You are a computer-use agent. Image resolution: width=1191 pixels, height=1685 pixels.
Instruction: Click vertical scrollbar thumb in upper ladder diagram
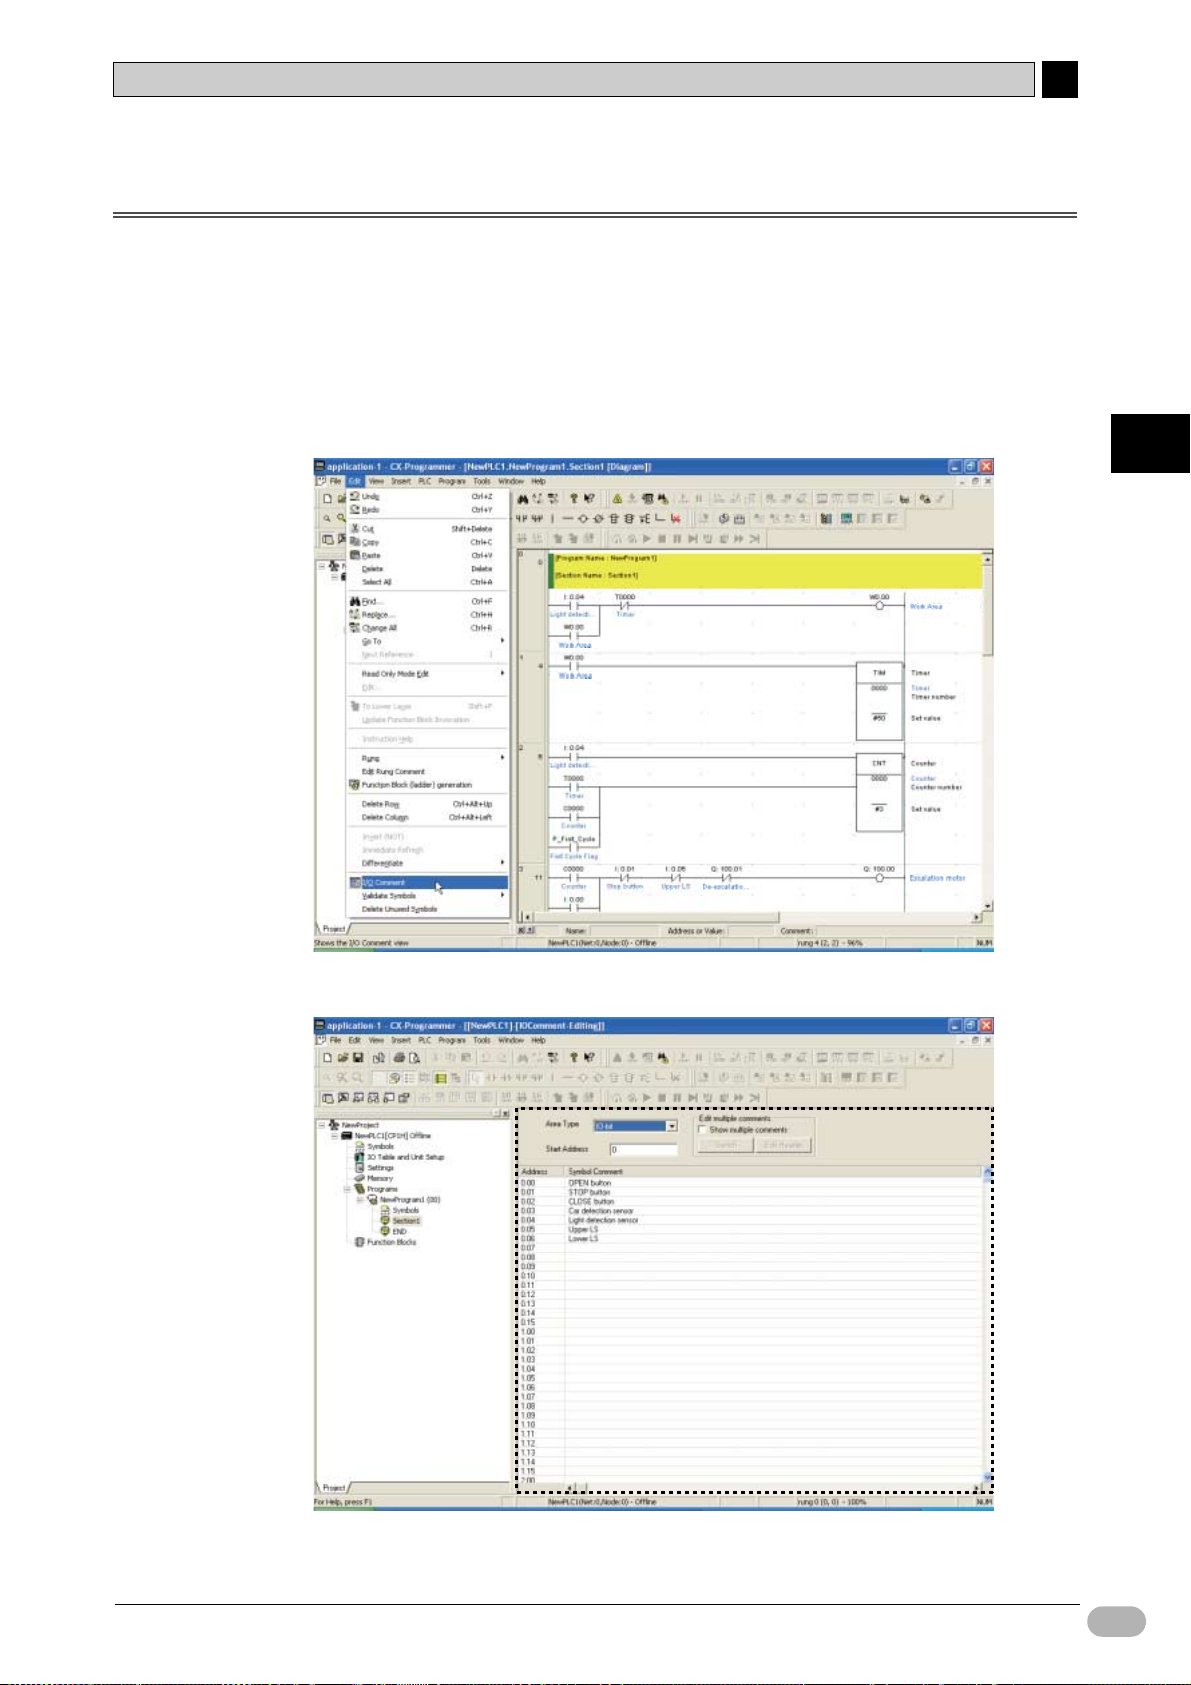click(989, 610)
